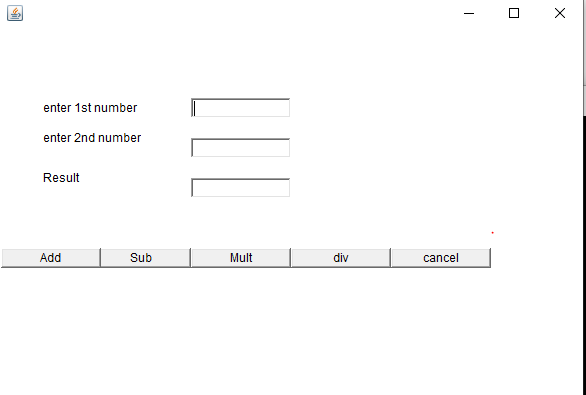The height and width of the screenshot is (395, 586).
Task: Maximize the calculator window
Action: point(514,13)
